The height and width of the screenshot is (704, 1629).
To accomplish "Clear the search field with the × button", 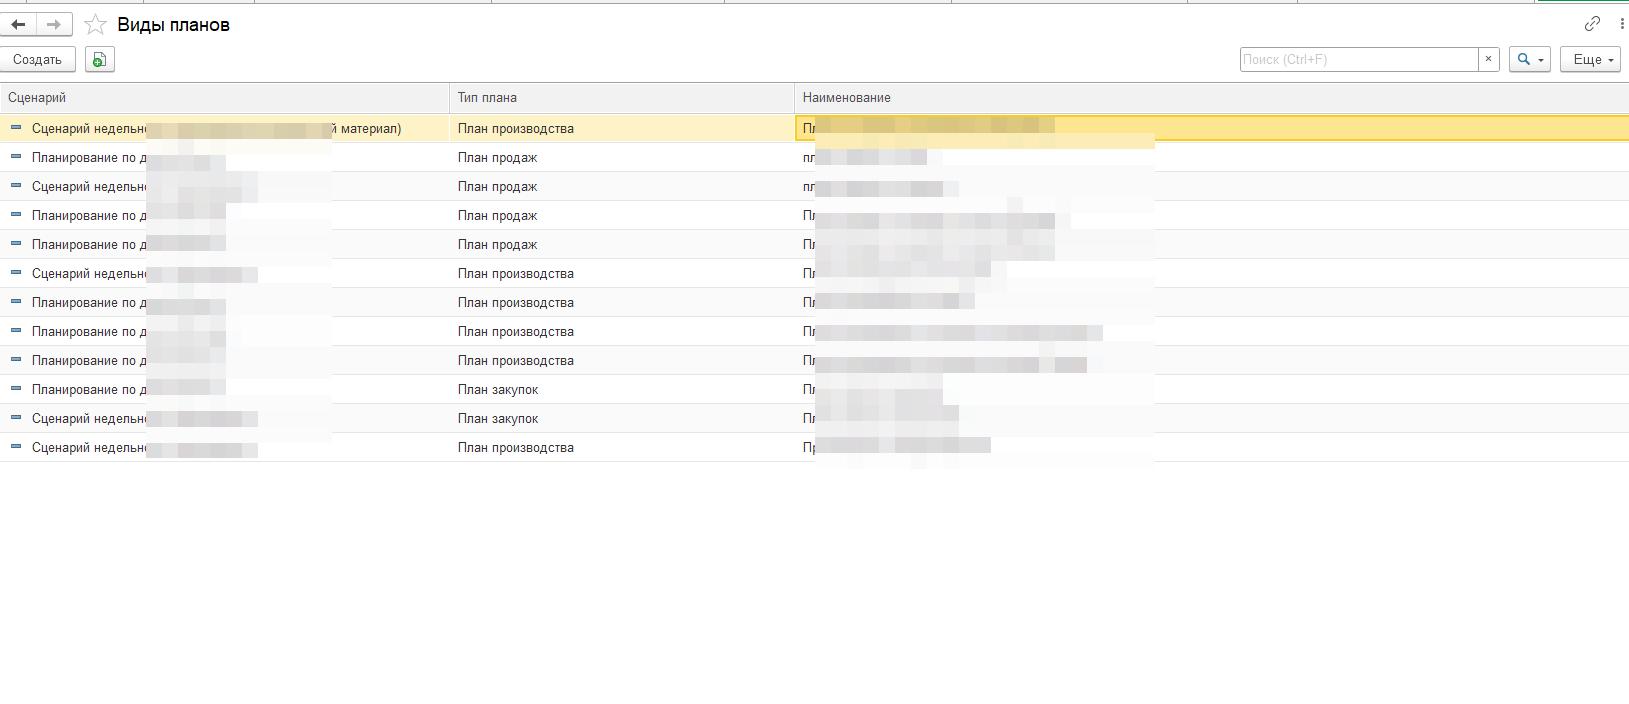I will [1488, 60].
